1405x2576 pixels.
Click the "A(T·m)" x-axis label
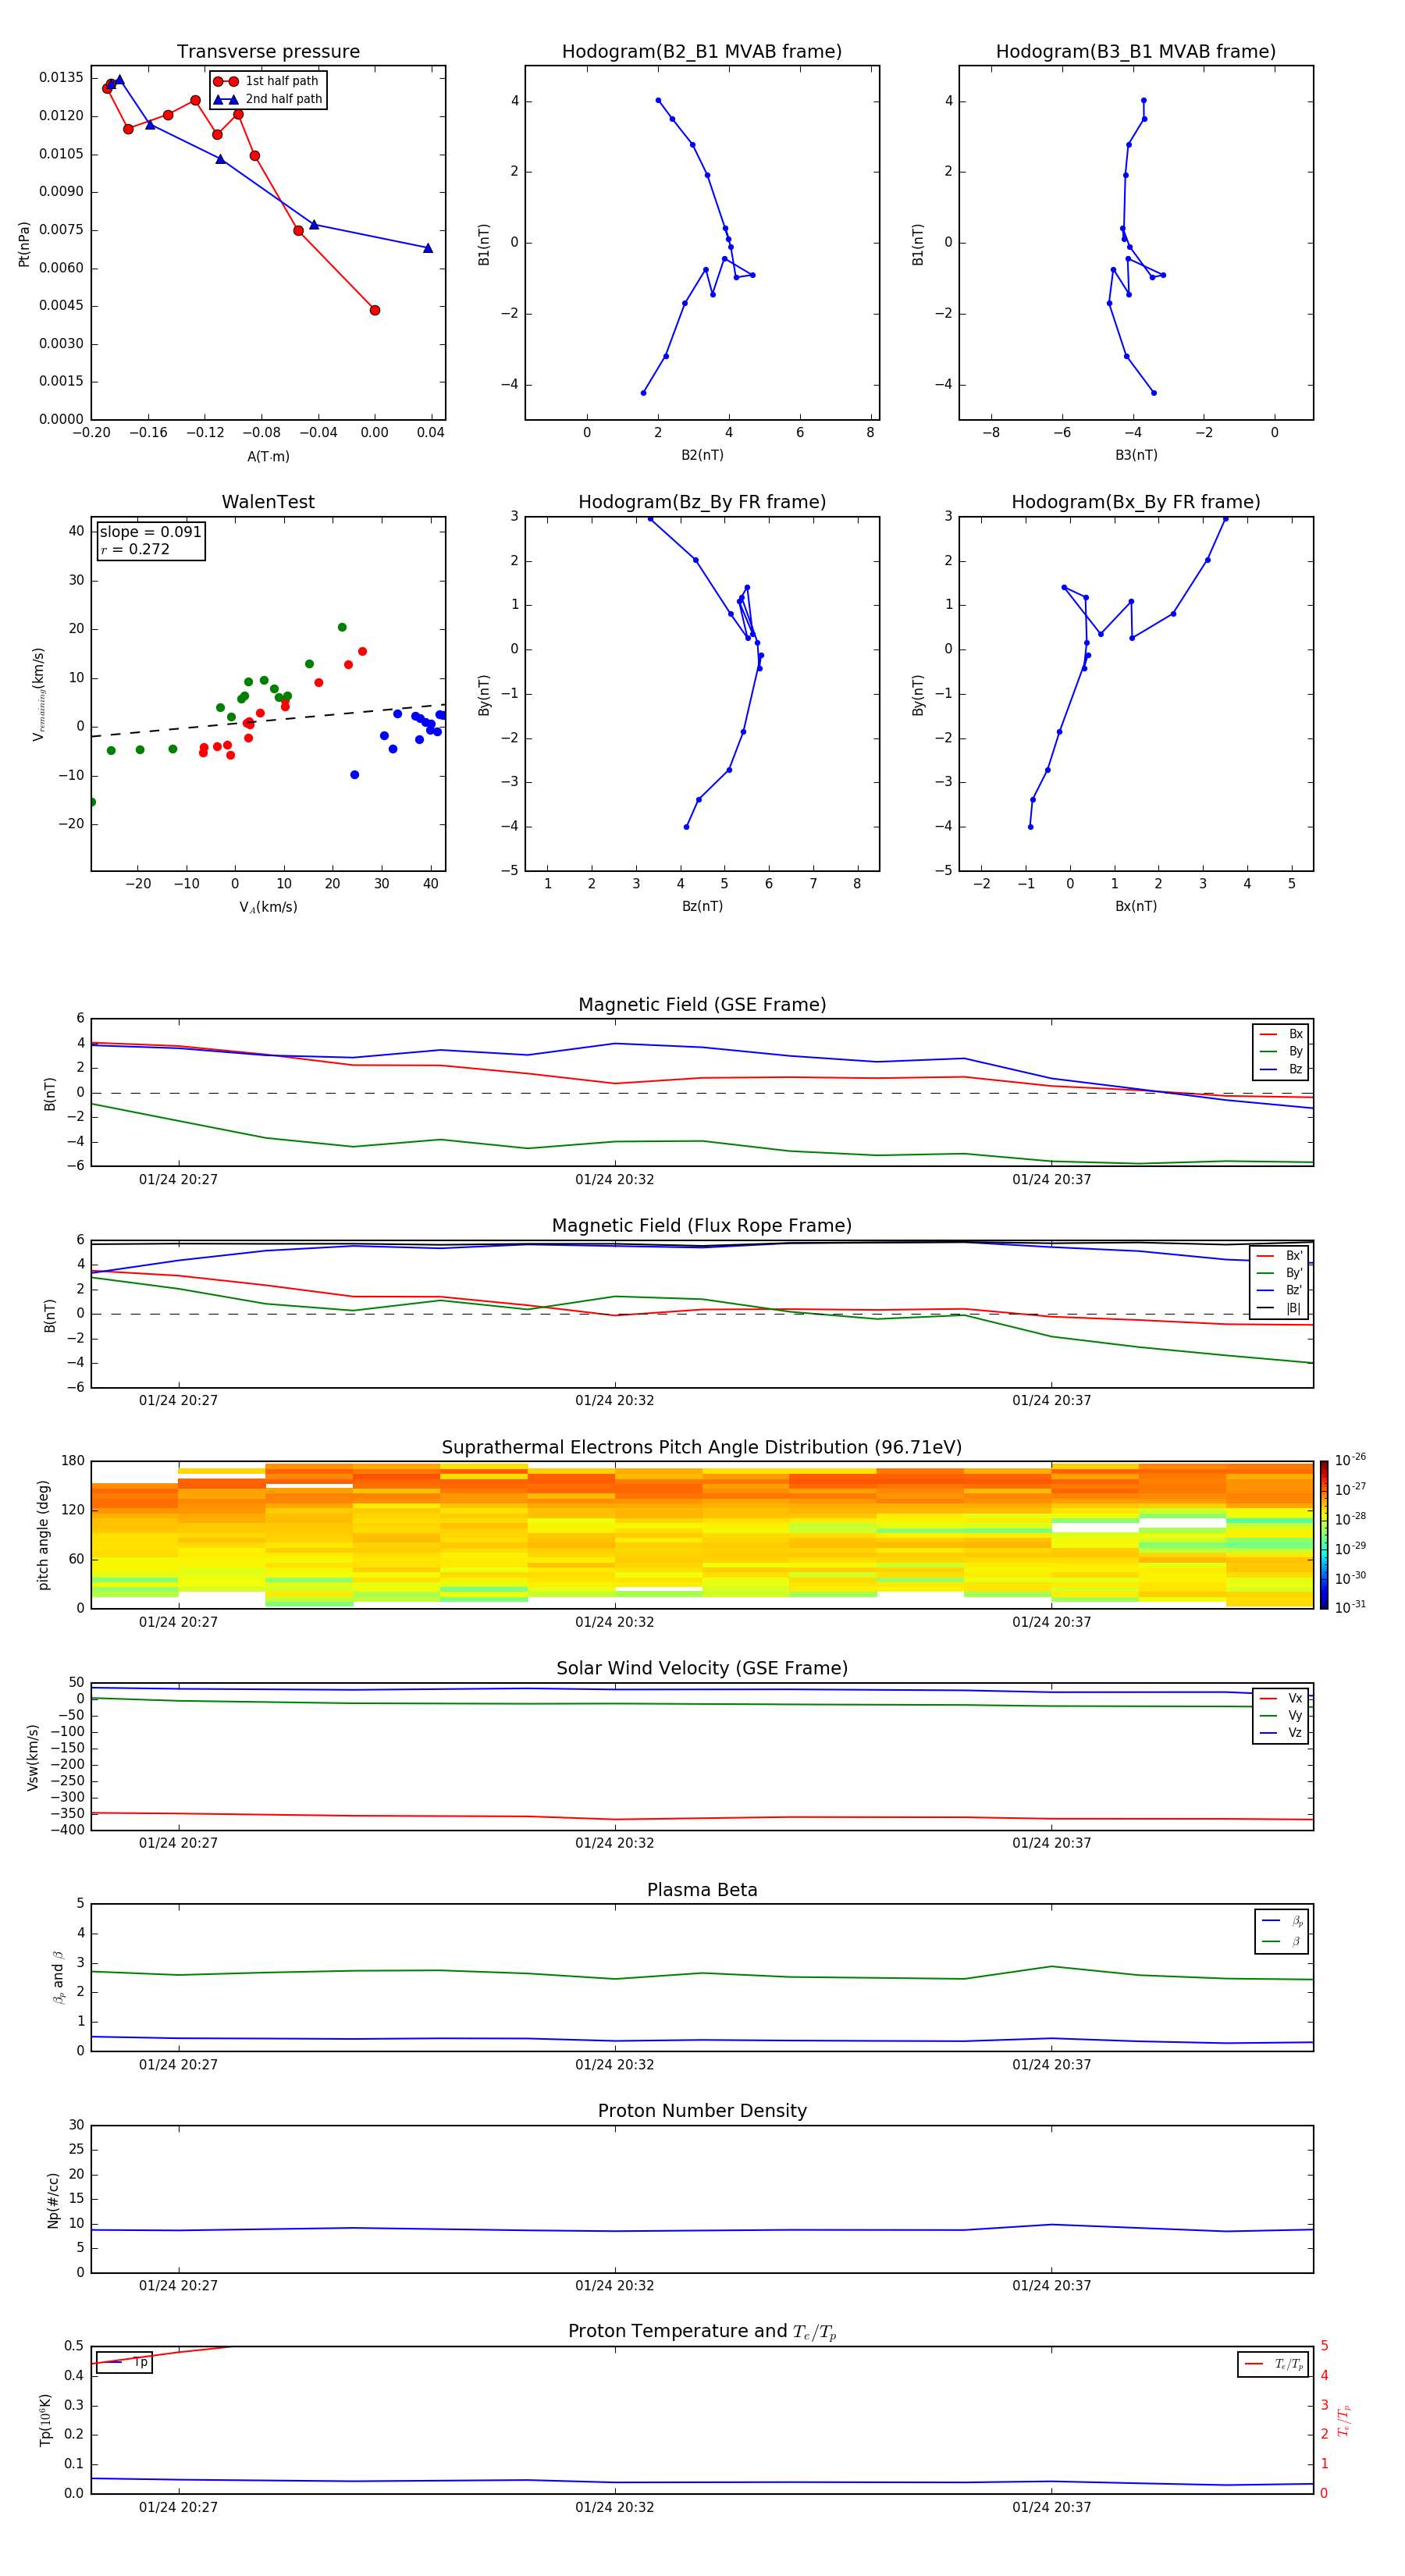(268, 457)
